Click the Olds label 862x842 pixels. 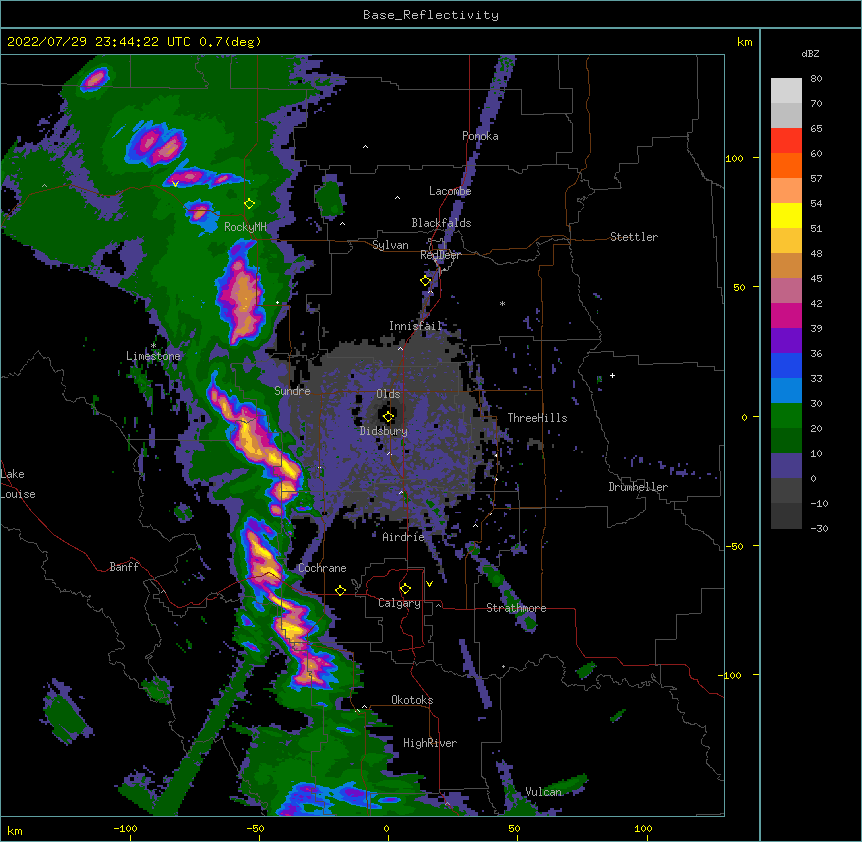coord(388,394)
